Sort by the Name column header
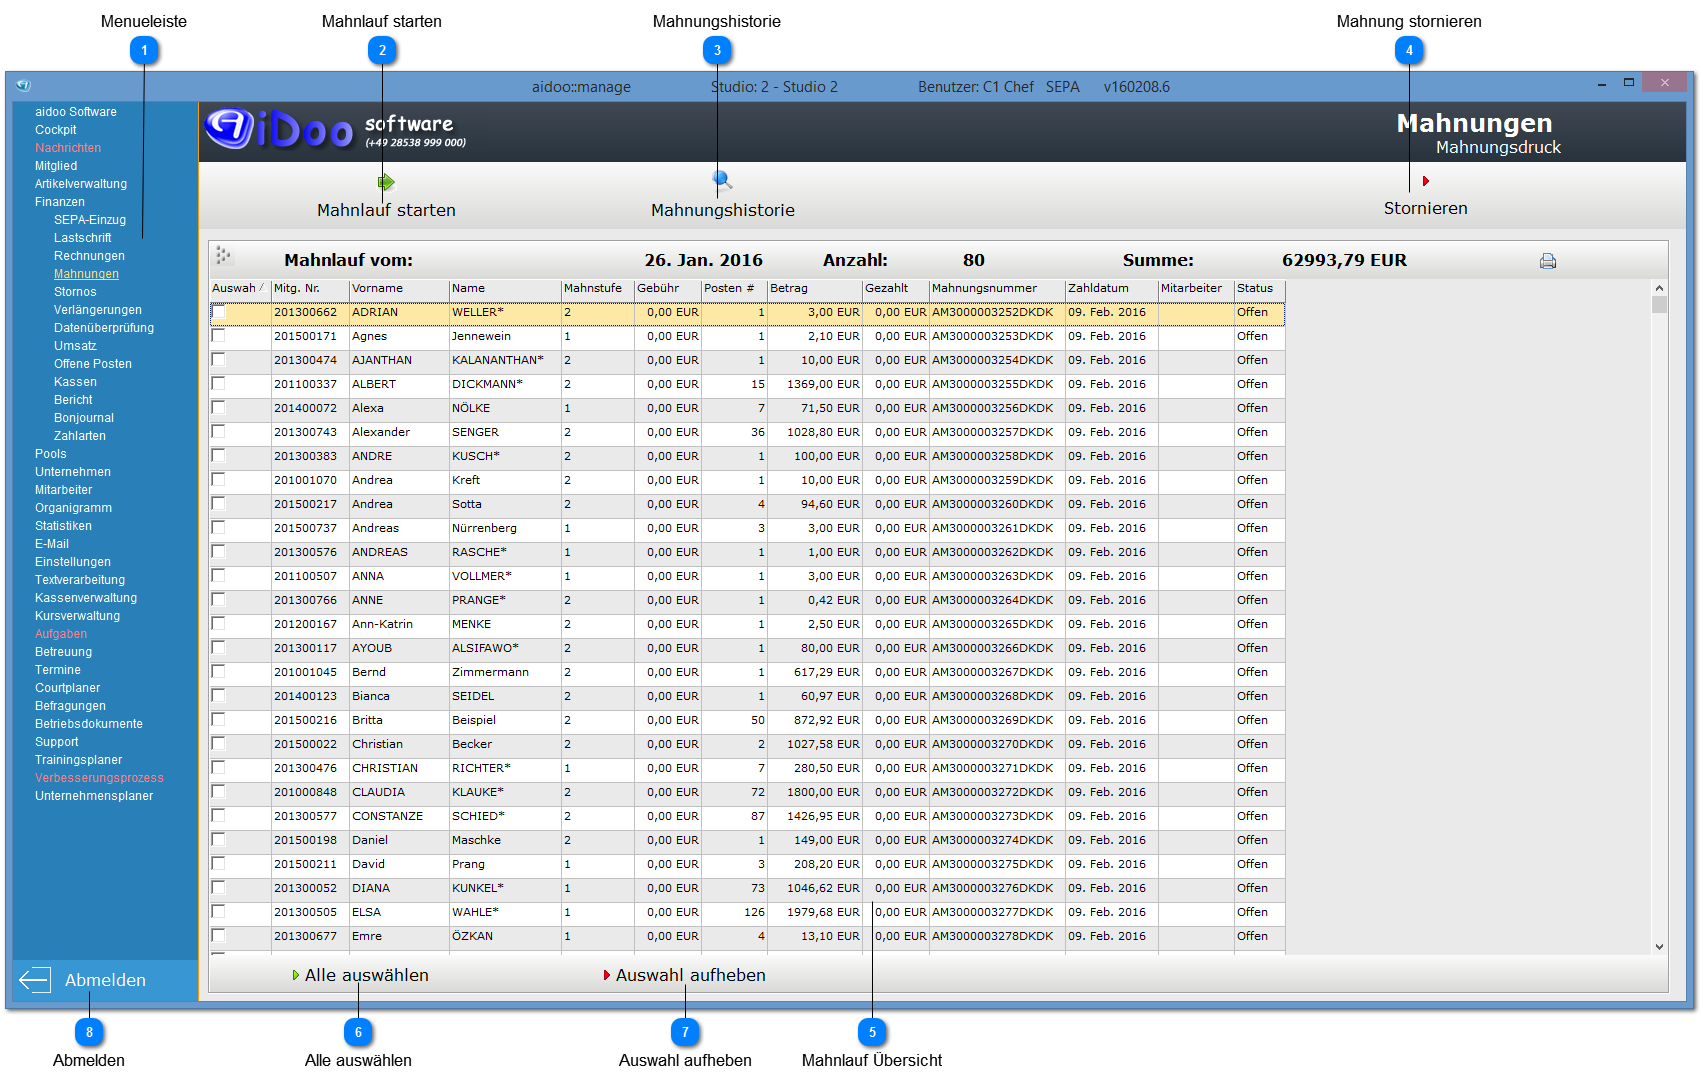This screenshot has height=1086, width=1703. (x=505, y=288)
